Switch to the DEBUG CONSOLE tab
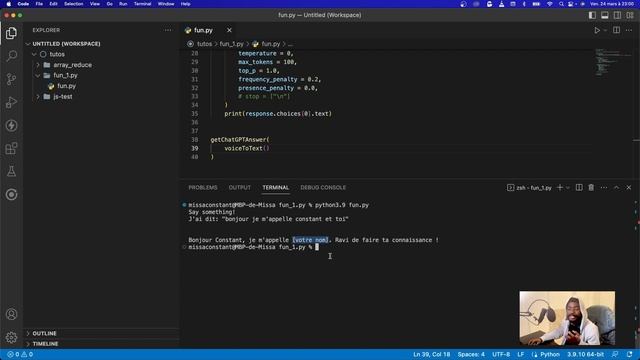Screen dimensions: 640x360 [323, 187]
